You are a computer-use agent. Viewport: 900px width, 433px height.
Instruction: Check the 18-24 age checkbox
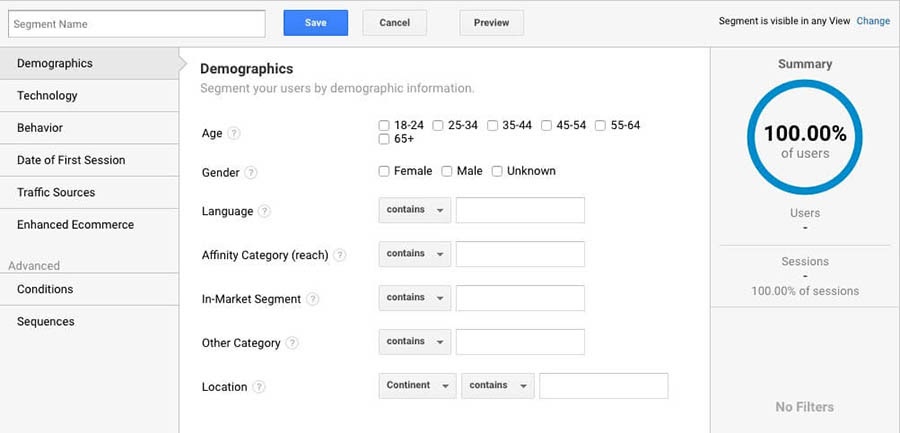coord(384,125)
